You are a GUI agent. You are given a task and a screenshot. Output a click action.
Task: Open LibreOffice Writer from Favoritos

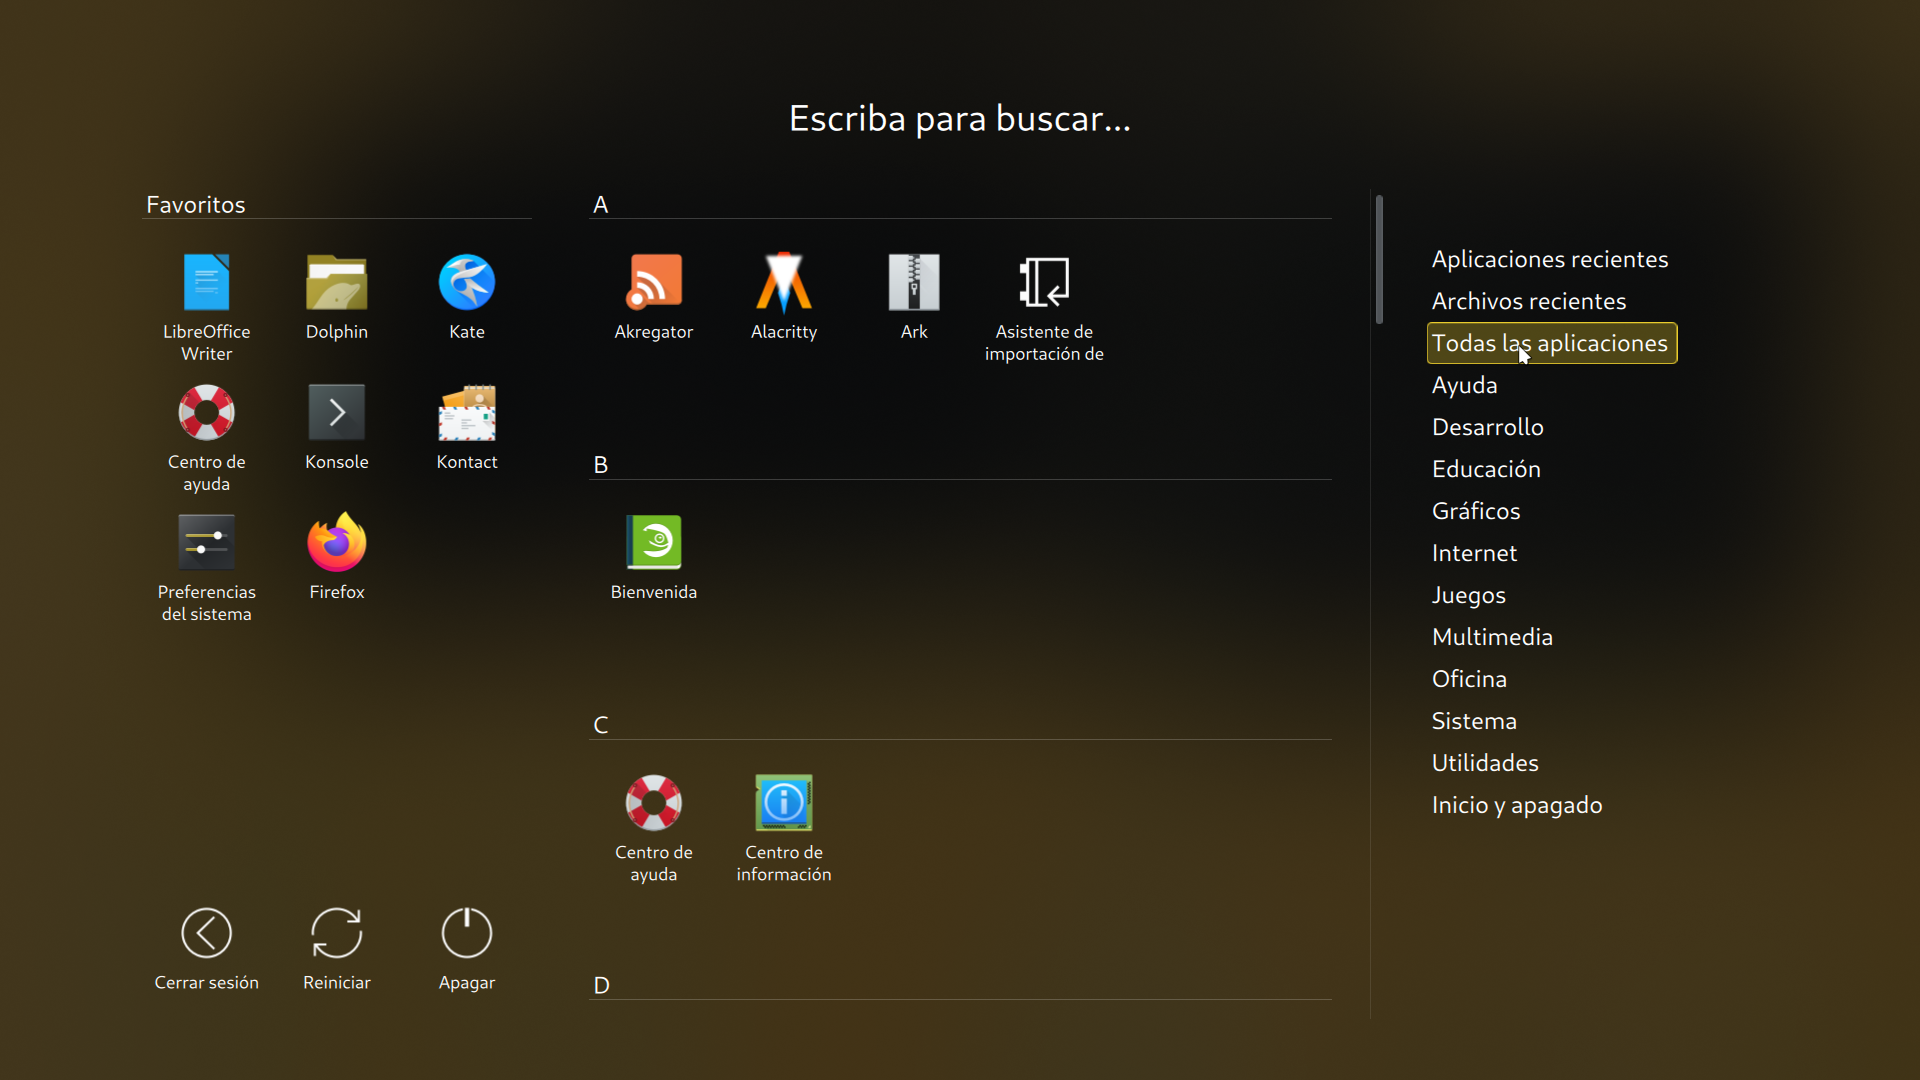[206, 305]
